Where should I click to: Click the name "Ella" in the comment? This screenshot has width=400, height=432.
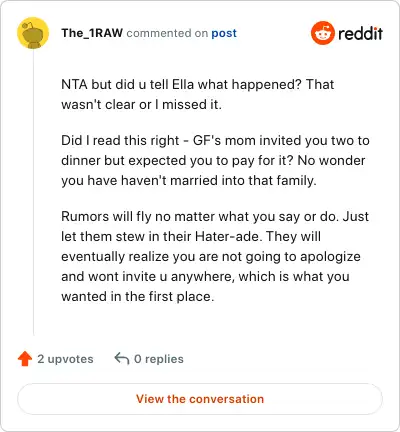pyautogui.click(x=183, y=84)
